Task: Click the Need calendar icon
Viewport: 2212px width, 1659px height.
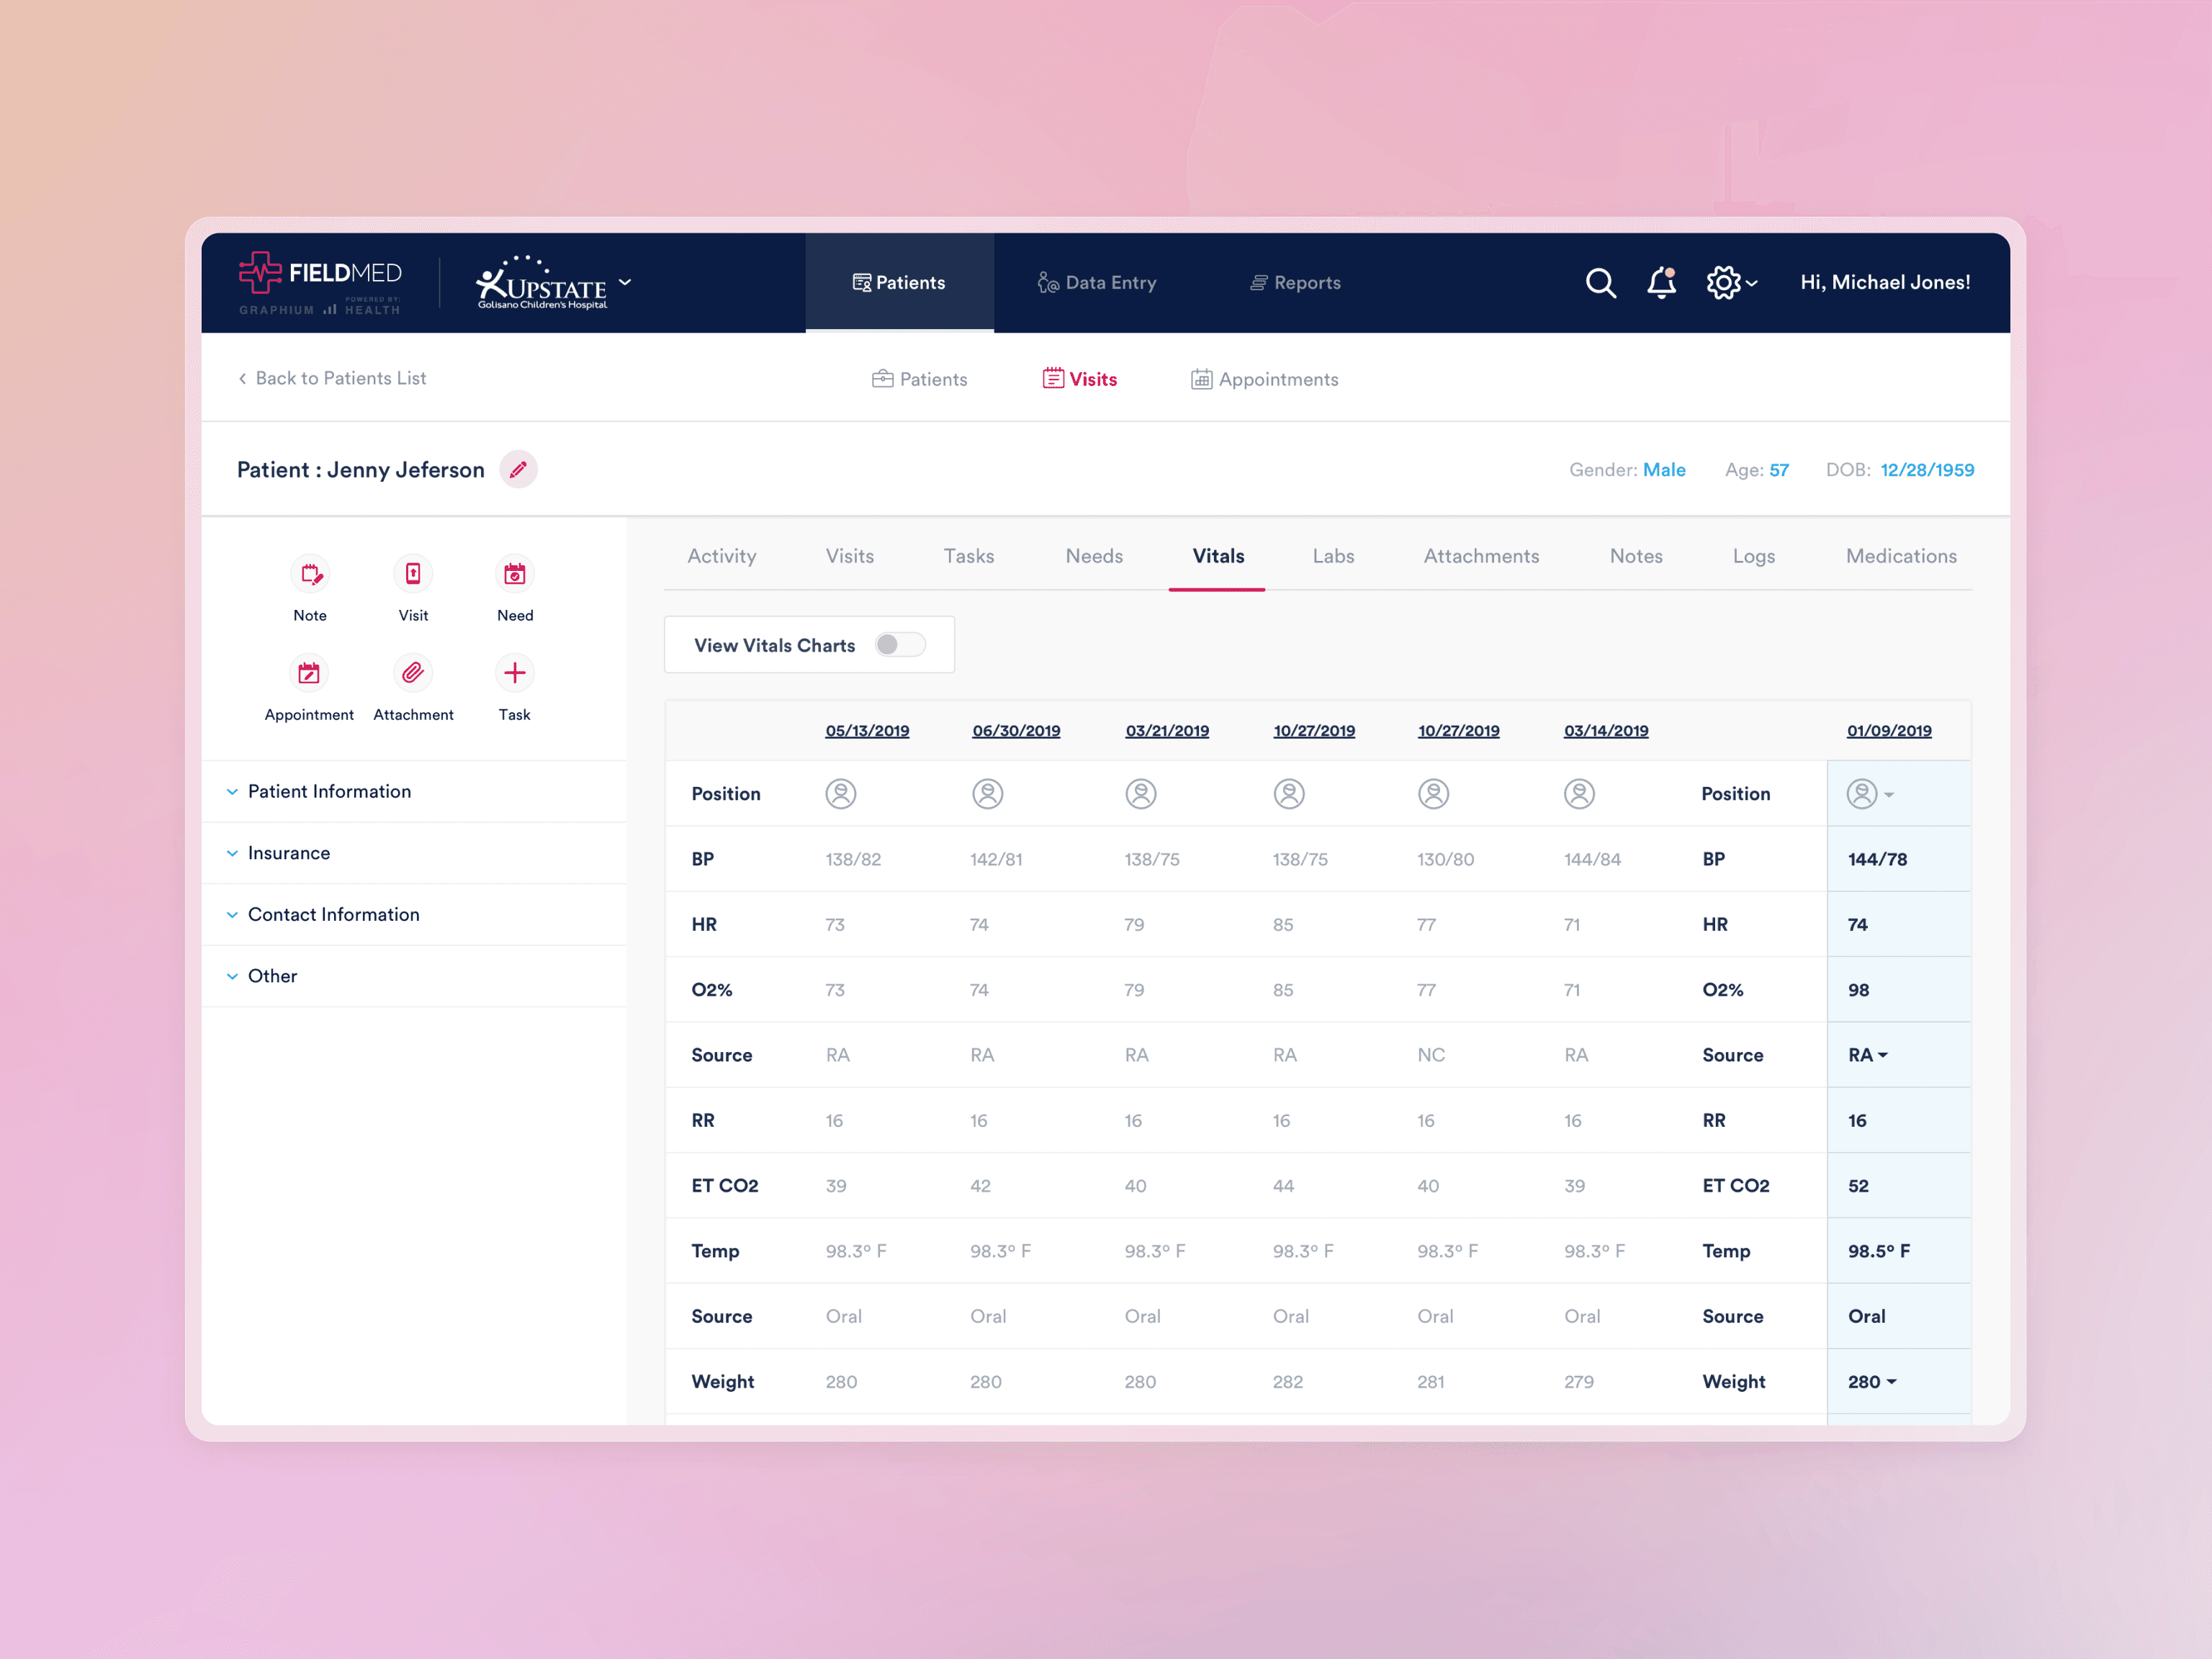Action: click(x=515, y=574)
